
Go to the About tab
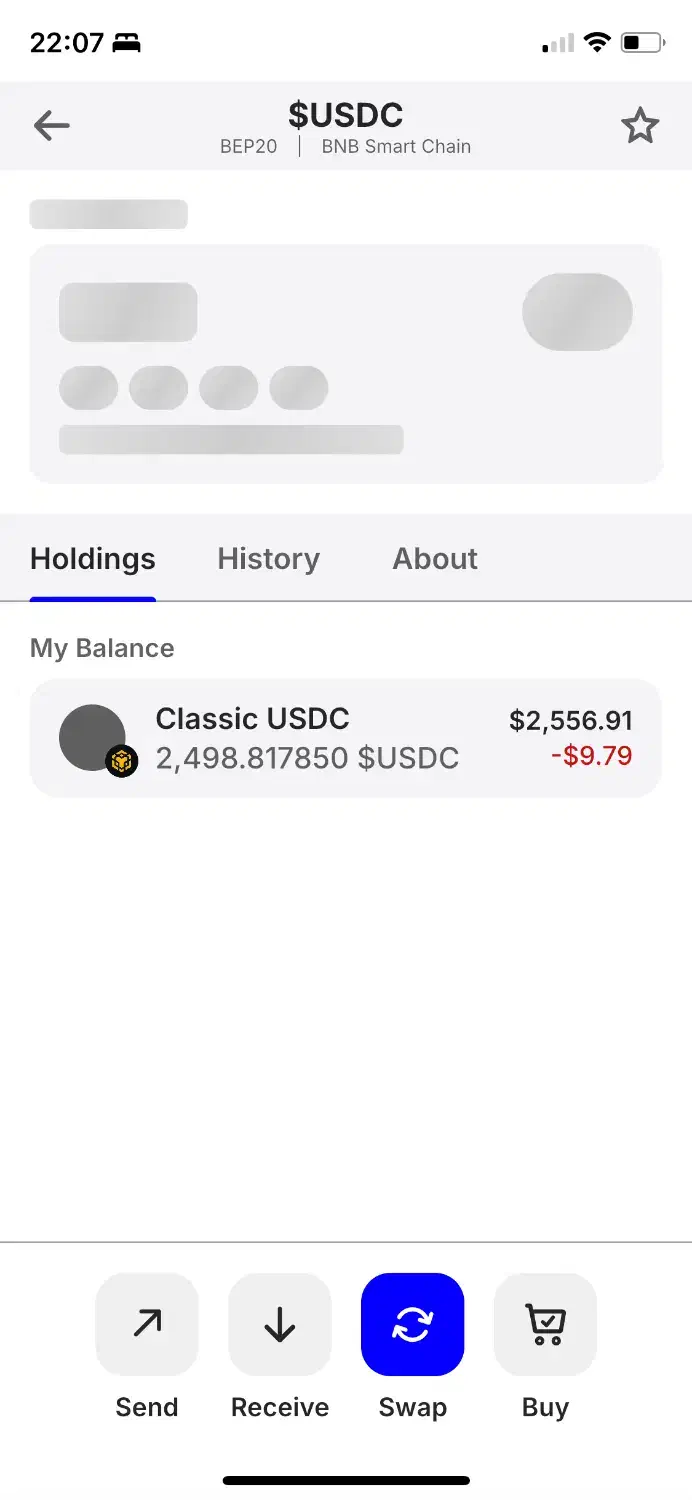pyautogui.click(x=435, y=559)
